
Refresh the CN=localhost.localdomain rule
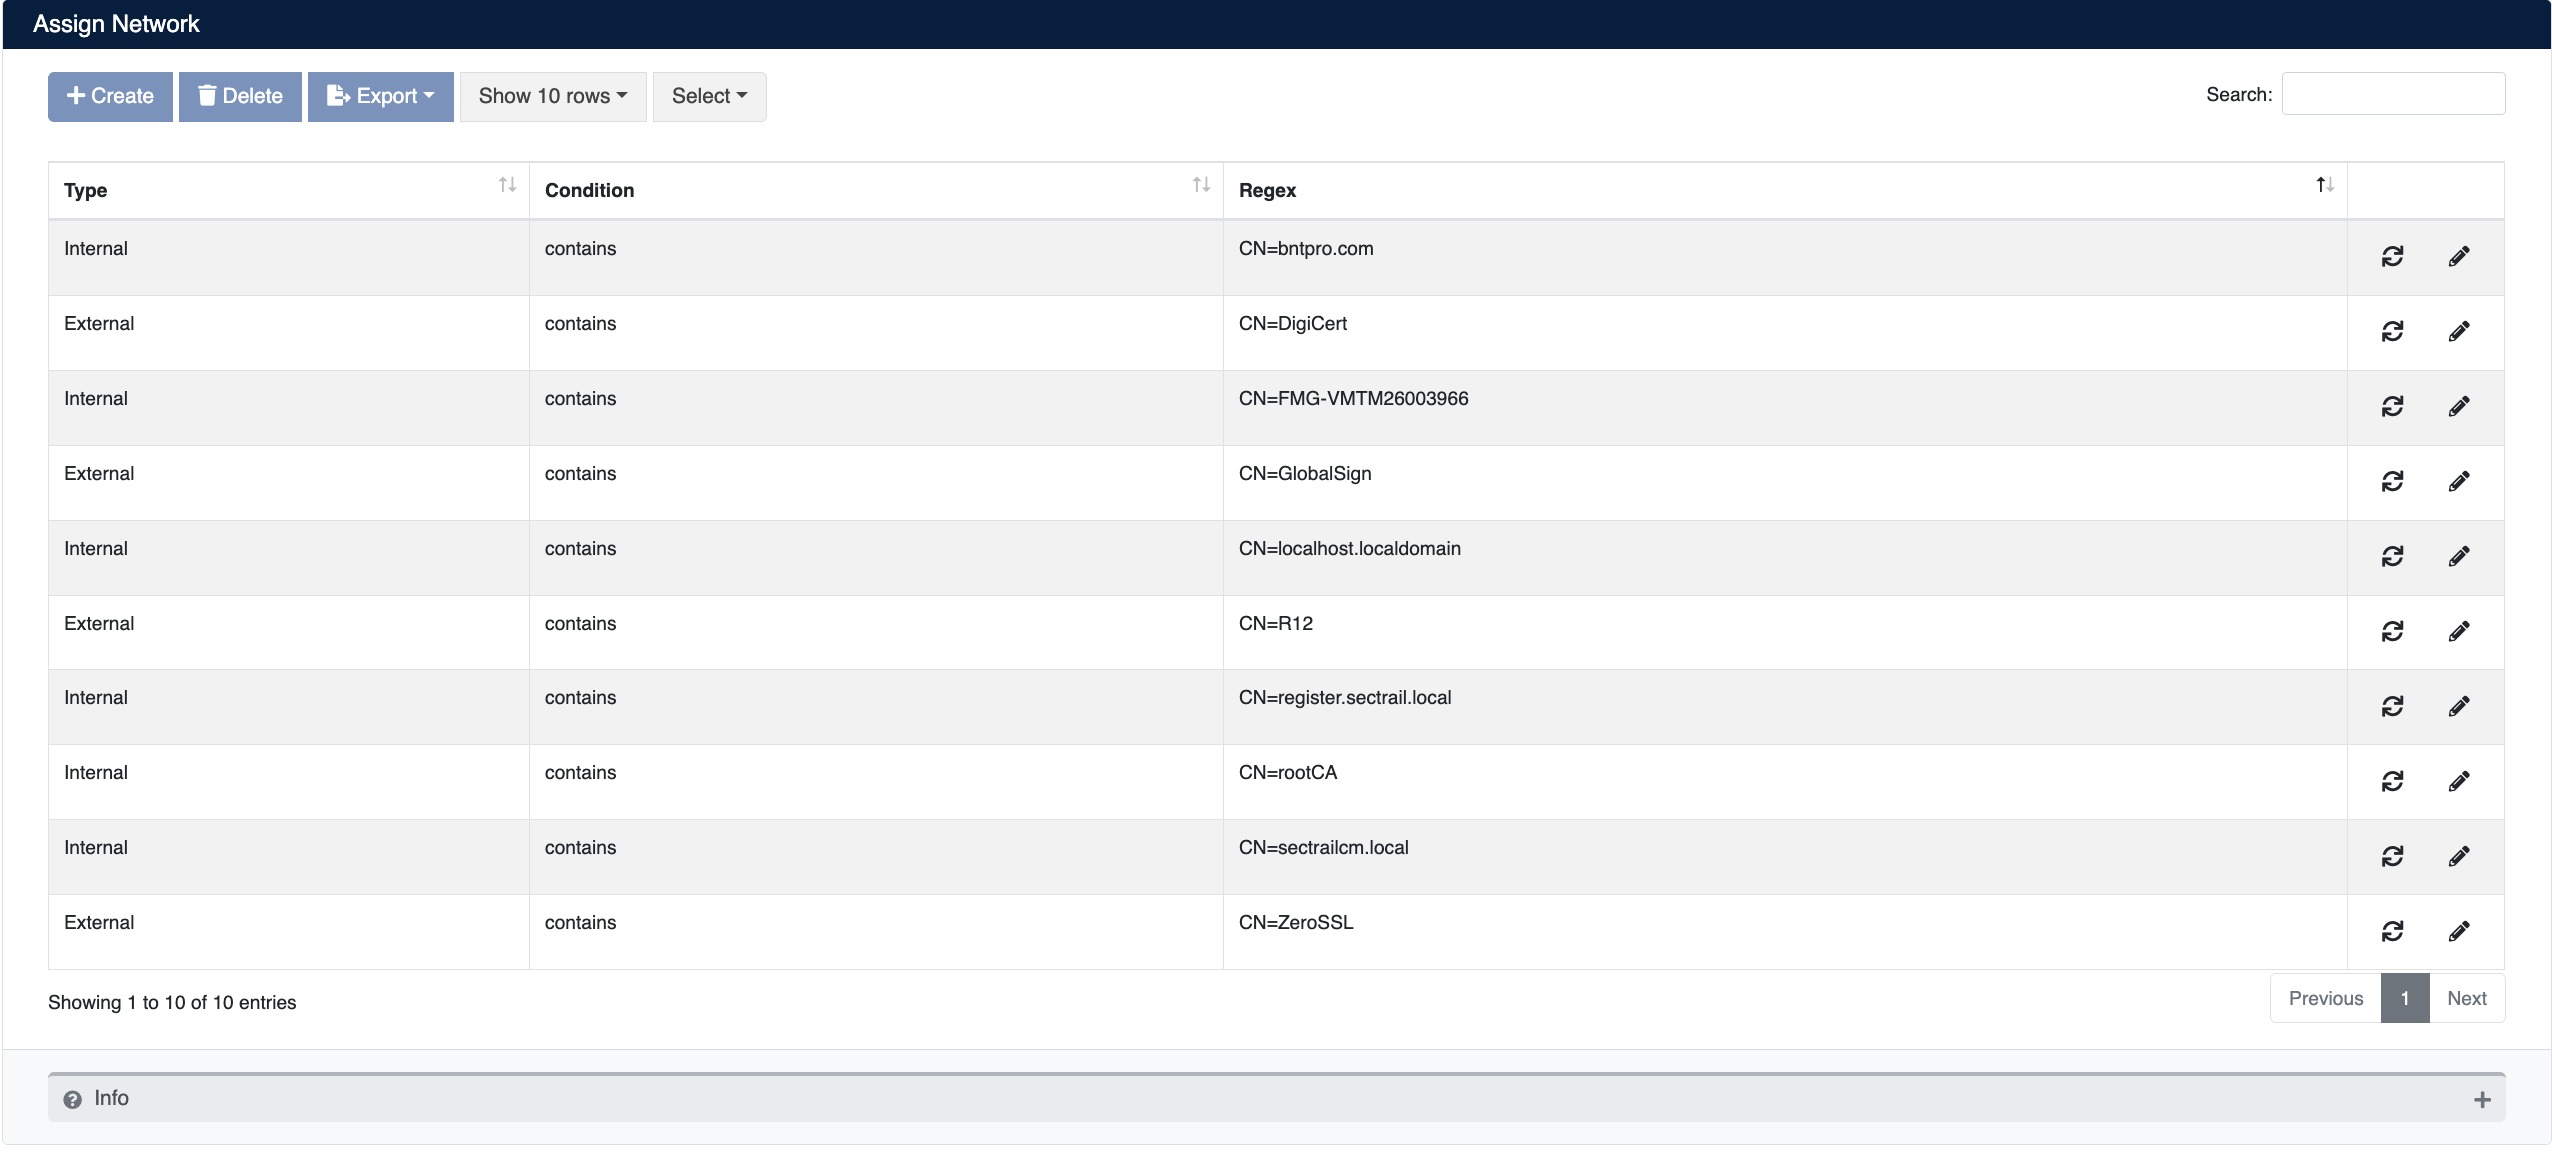[x=2392, y=557]
